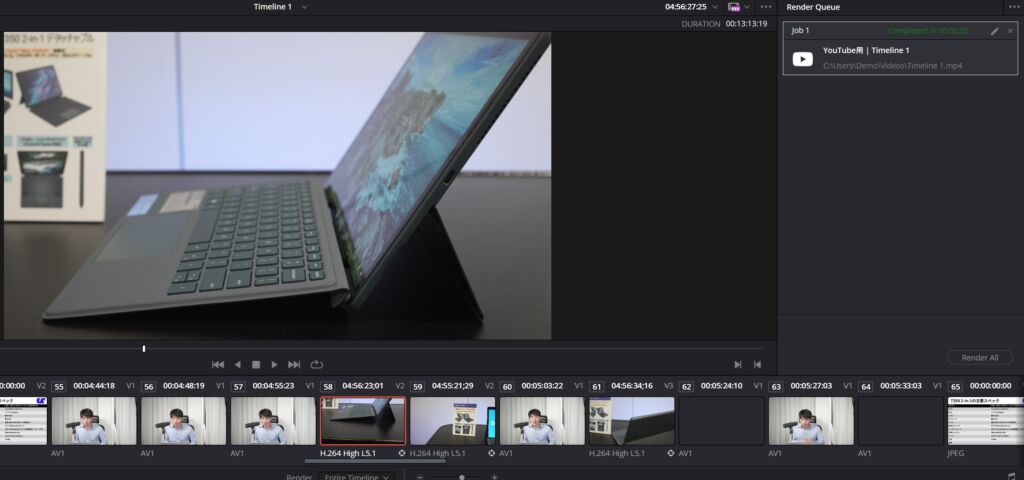Stop playback in the viewer
This screenshot has height=480, width=1024.
pyautogui.click(x=256, y=364)
